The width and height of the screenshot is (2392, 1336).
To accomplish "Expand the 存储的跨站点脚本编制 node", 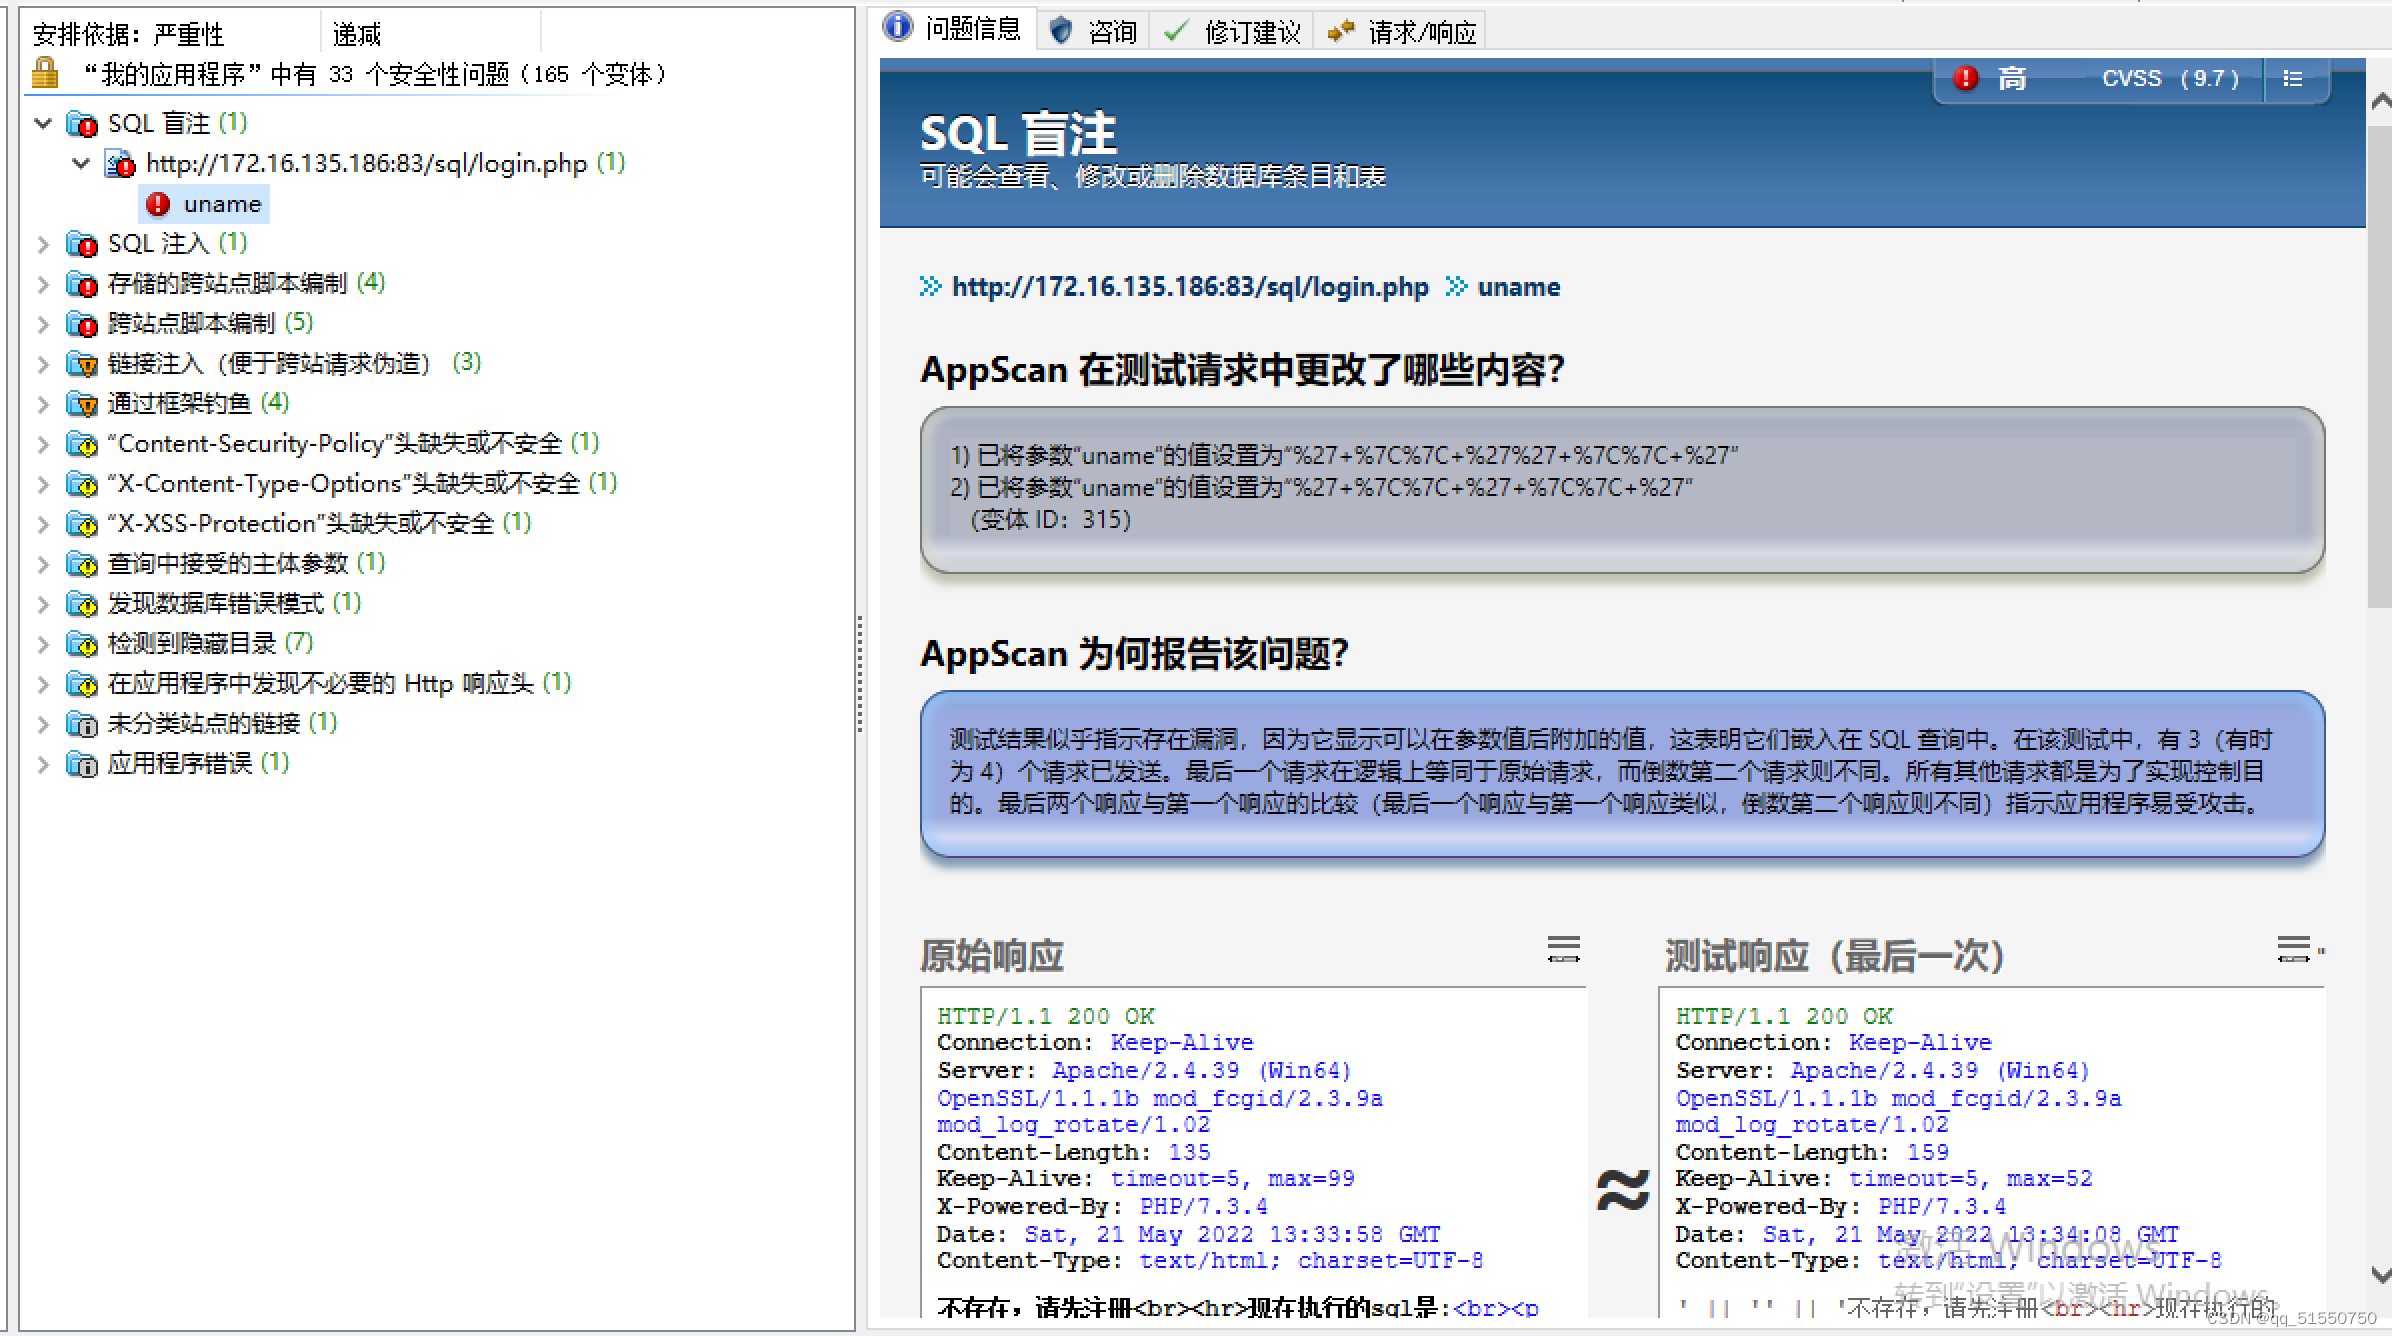I will (43, 284).
